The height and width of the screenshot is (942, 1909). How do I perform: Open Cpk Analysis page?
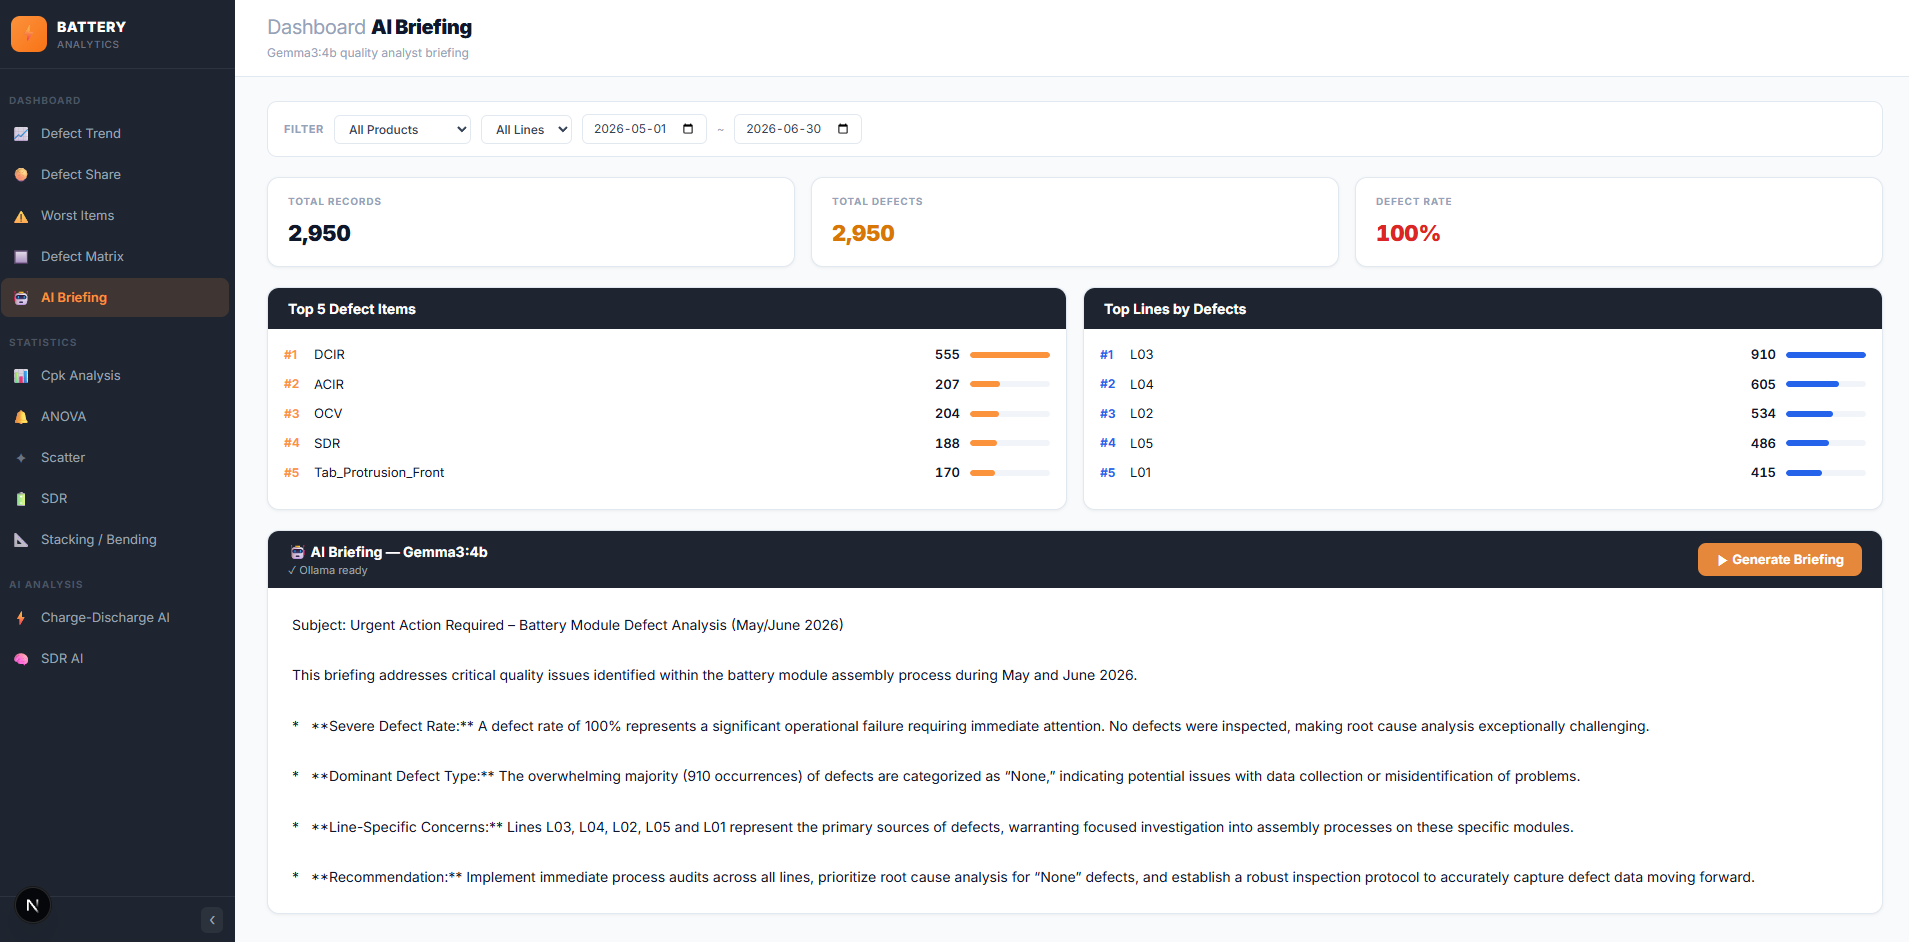(x=115, y=376)
